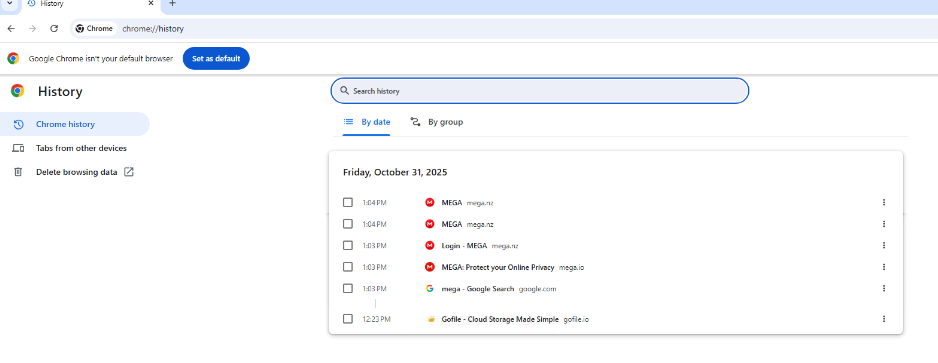This screenshot has height=363, width=938.
Task: Open Chrome history in sidebar
Action: coord(74,124)
